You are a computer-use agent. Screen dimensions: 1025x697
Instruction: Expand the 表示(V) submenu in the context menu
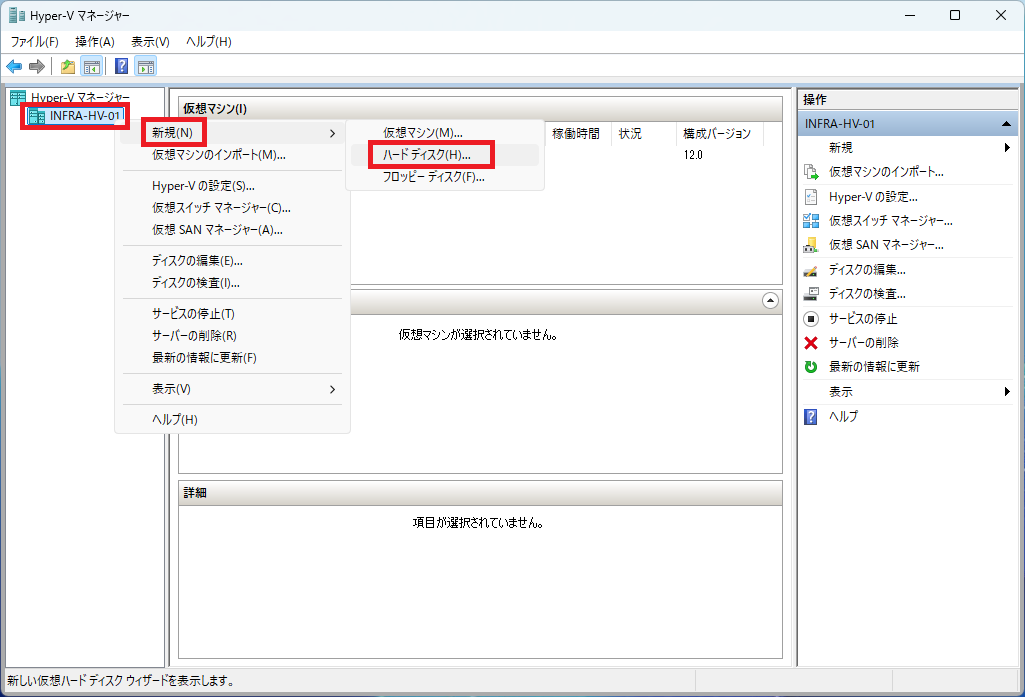coord(233,389)
